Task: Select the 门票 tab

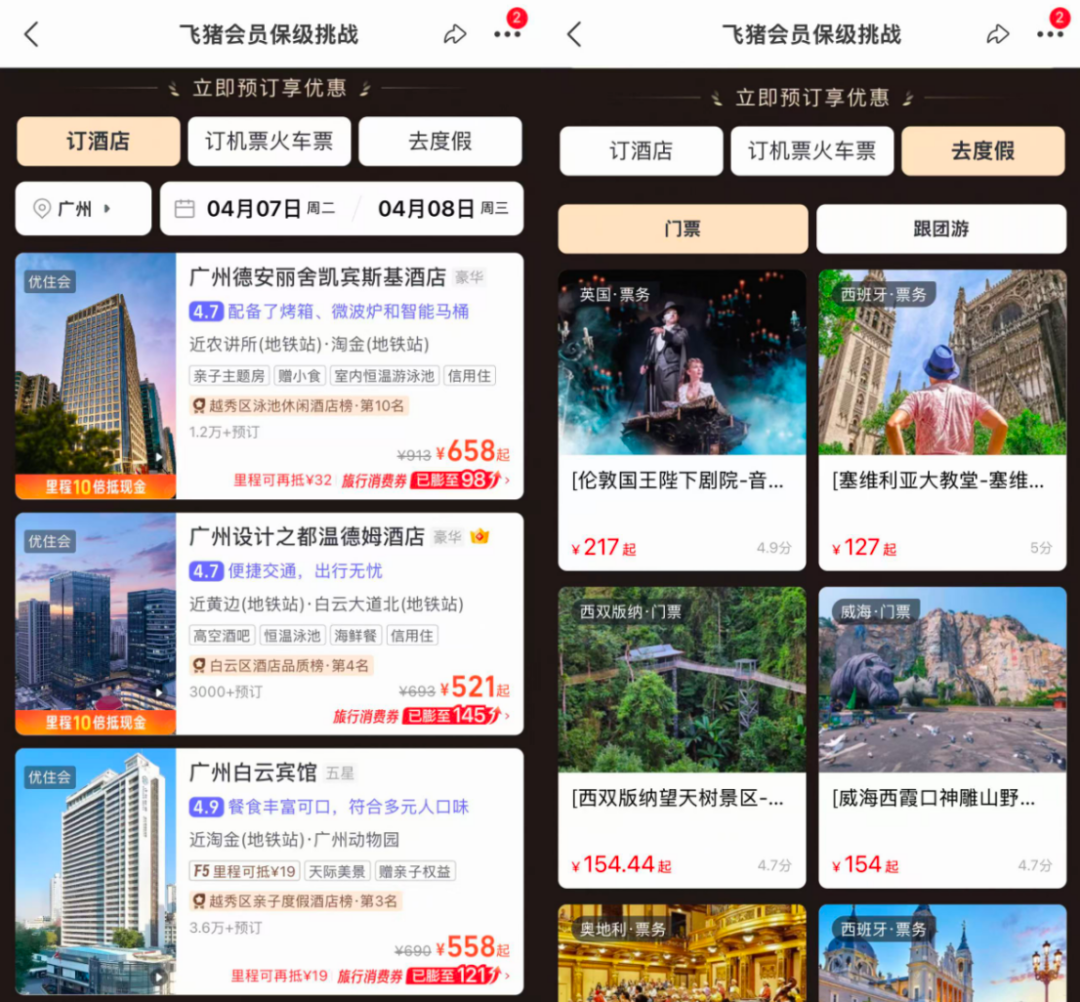Action: coord(681,228)
